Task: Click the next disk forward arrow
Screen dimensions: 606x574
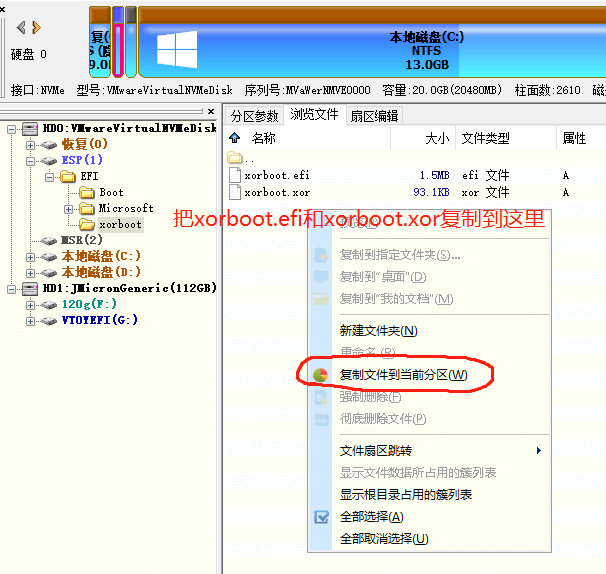Action: 35,27
